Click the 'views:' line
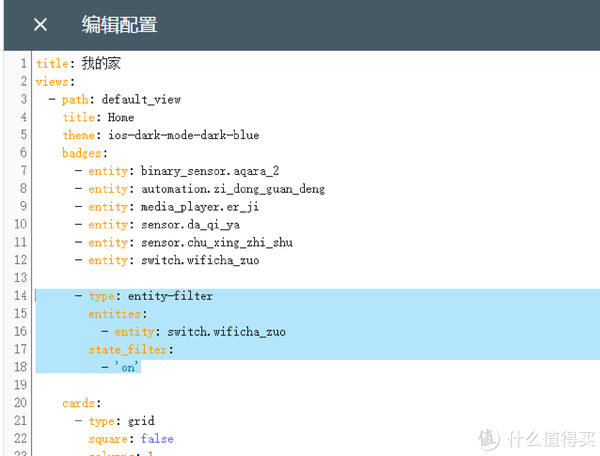Image resolution: width=600 pixels, height=456 pixels. 55,81
